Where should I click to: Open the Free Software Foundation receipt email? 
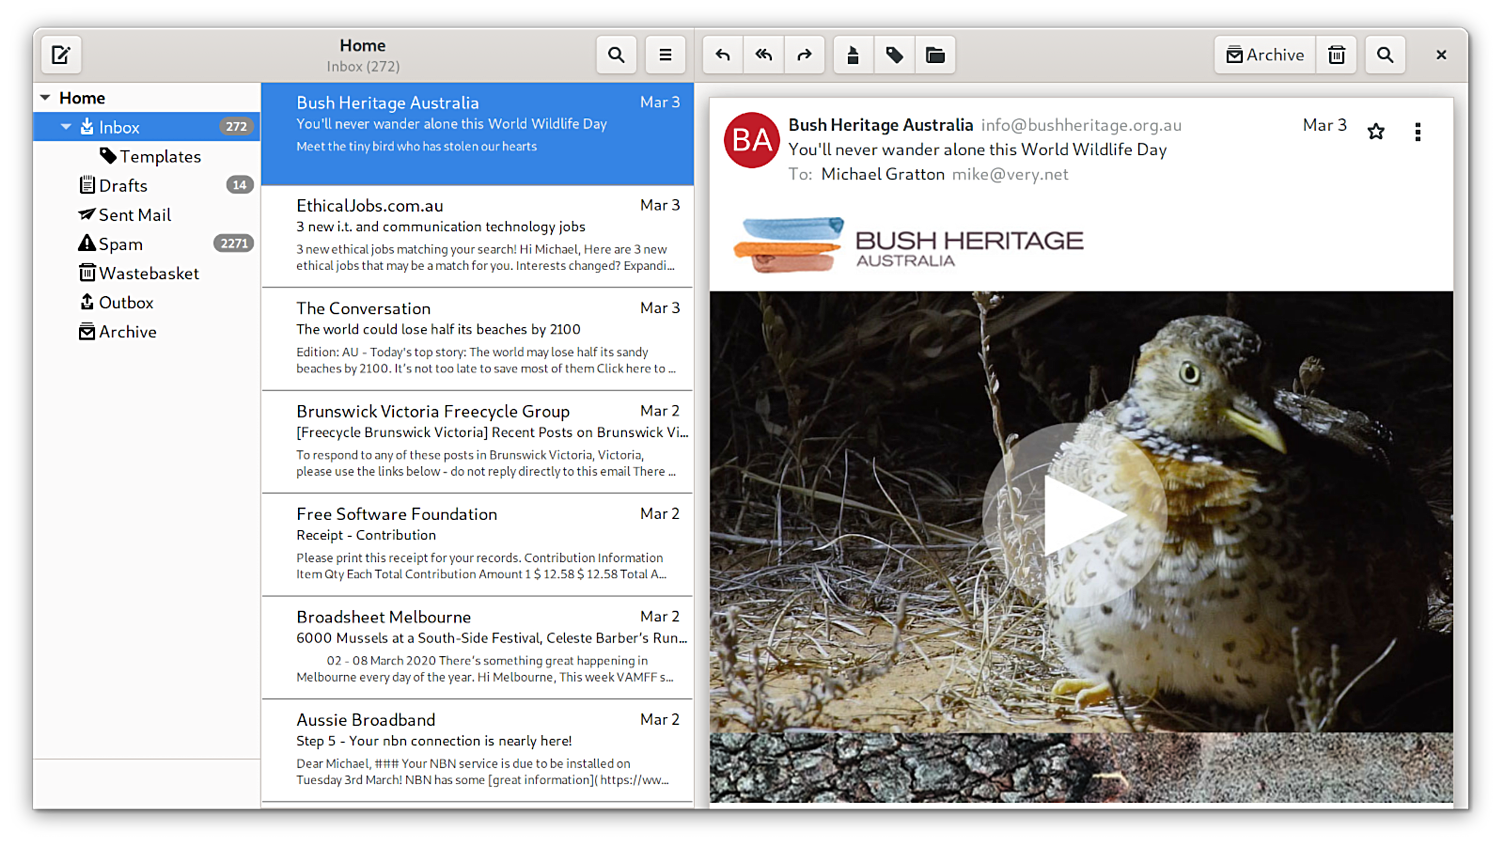tap(478, 543)
